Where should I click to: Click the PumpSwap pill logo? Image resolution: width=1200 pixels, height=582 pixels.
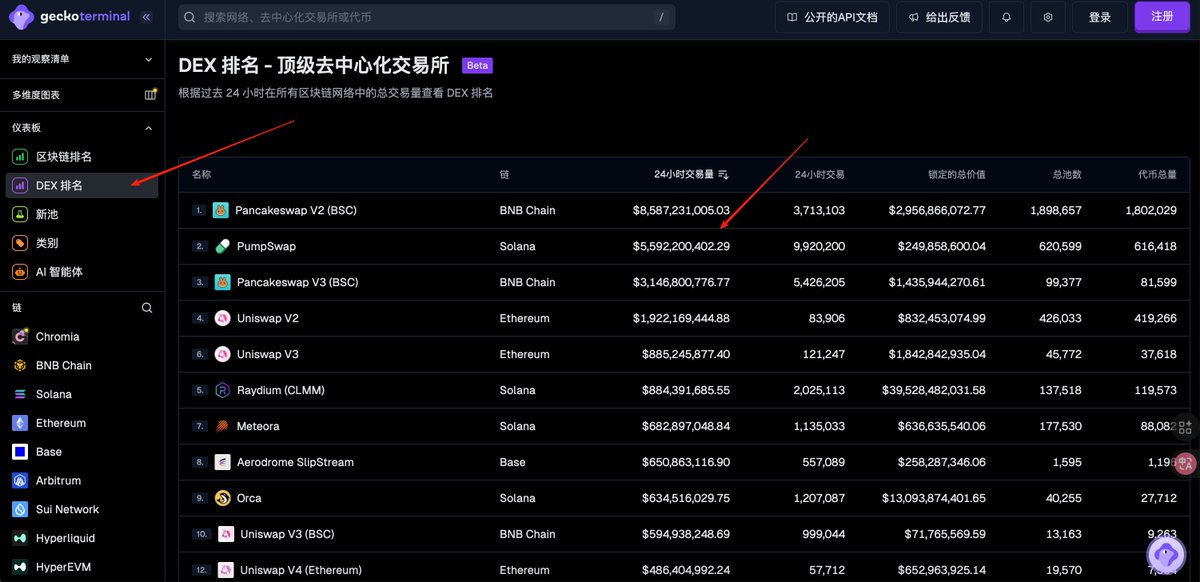click(x=222, y=246)
